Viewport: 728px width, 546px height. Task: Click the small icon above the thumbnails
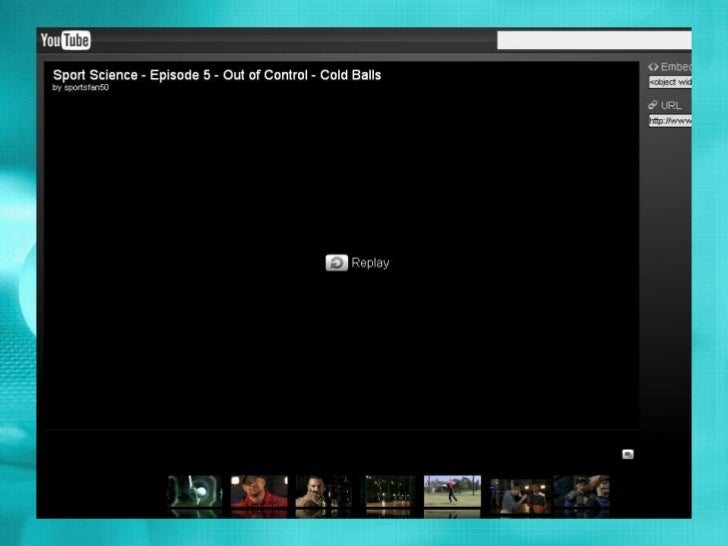tap(628, 454)
